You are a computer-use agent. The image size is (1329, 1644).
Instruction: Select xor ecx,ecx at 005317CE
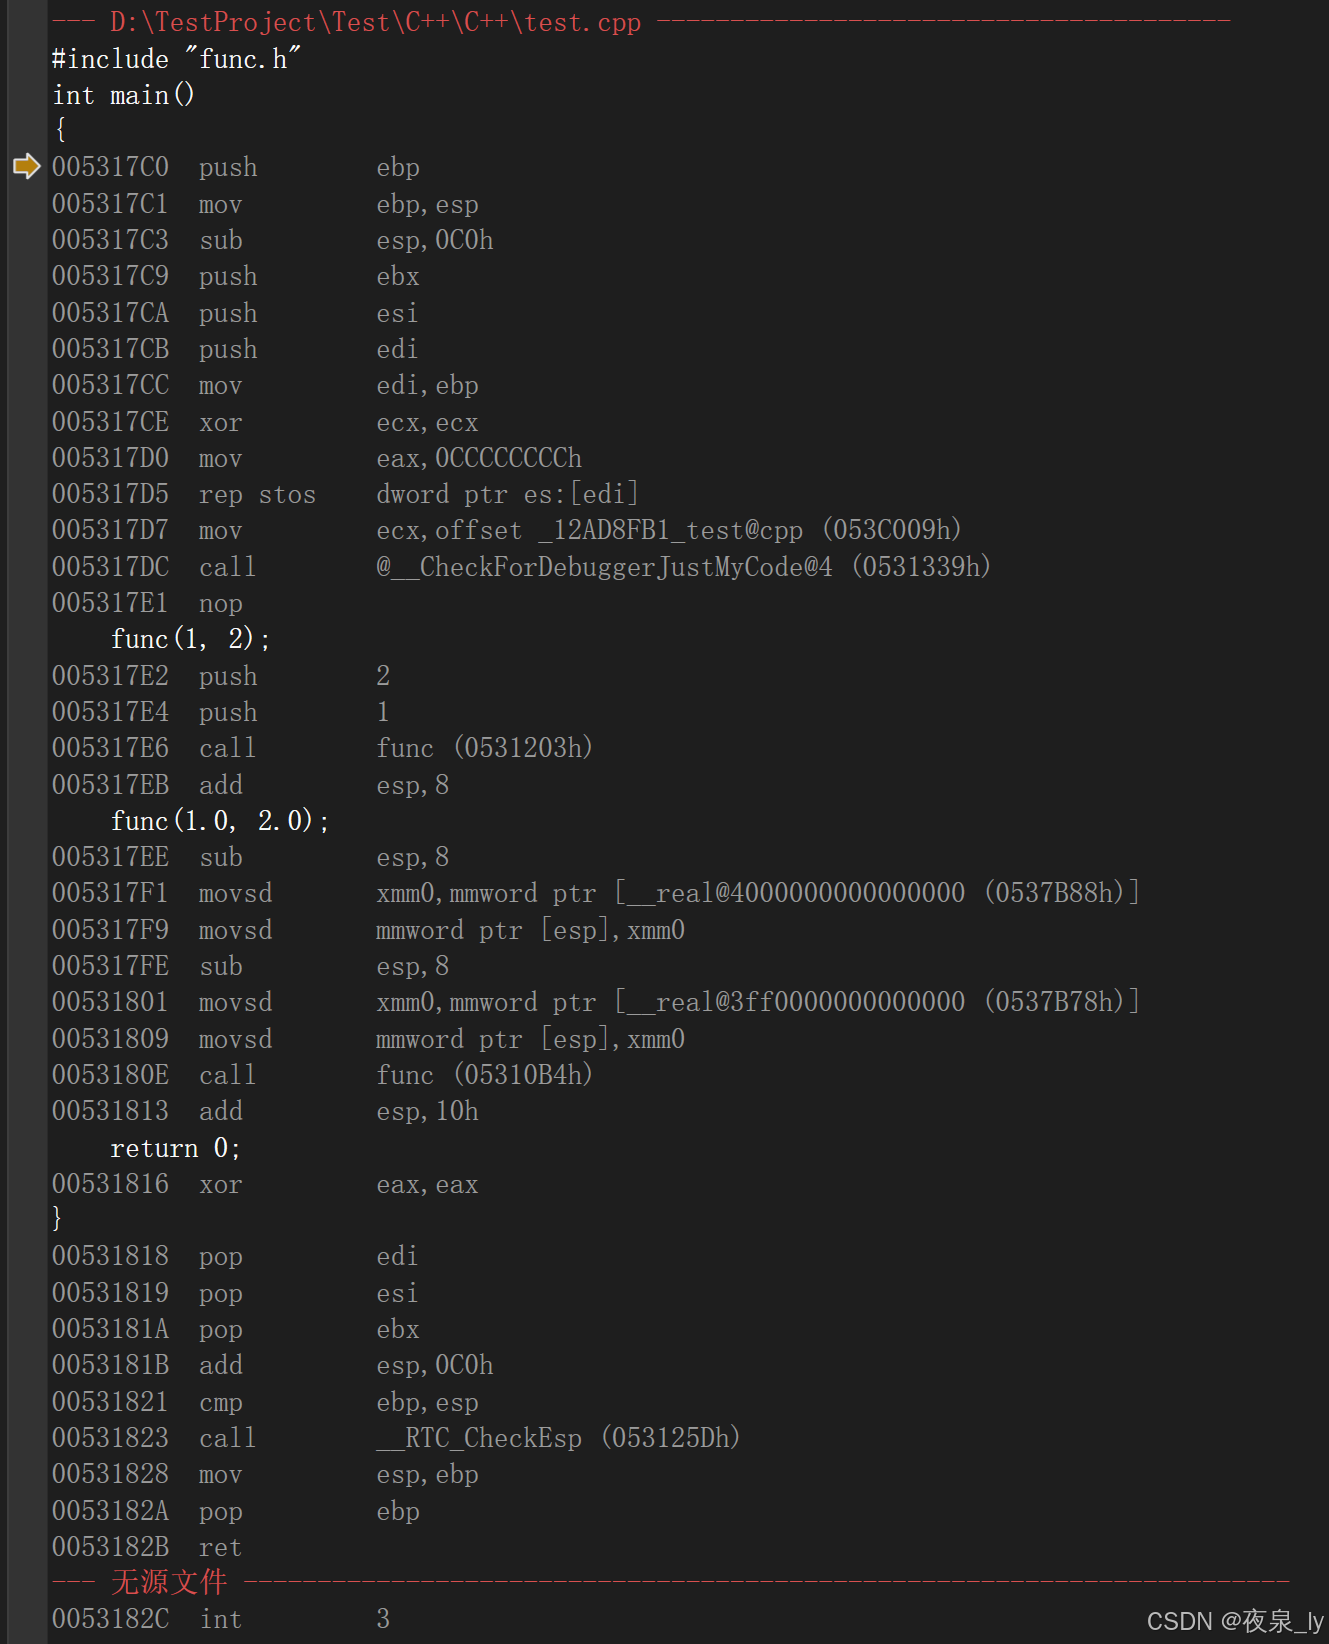[x=265, y=422]
